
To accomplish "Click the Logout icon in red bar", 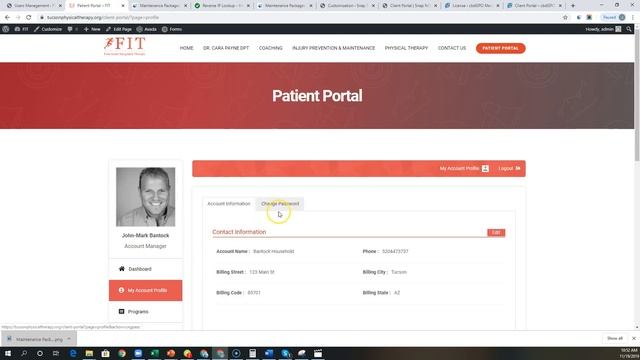I will (x=518, y=168).
